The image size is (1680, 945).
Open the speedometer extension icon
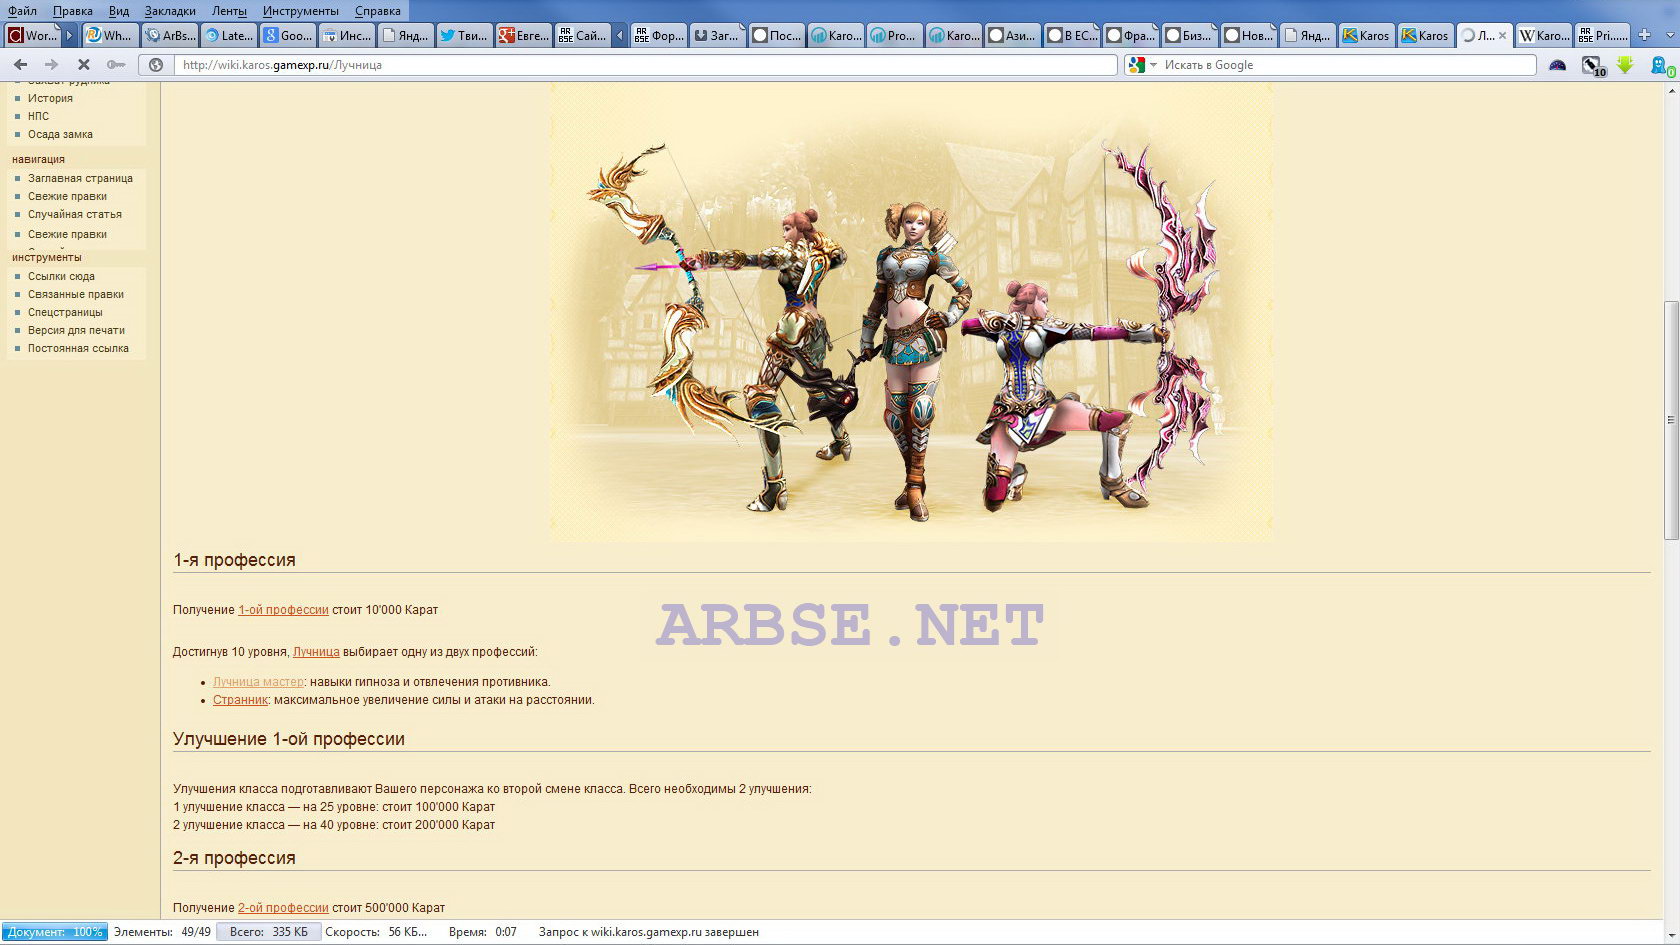pos(1557,65)
